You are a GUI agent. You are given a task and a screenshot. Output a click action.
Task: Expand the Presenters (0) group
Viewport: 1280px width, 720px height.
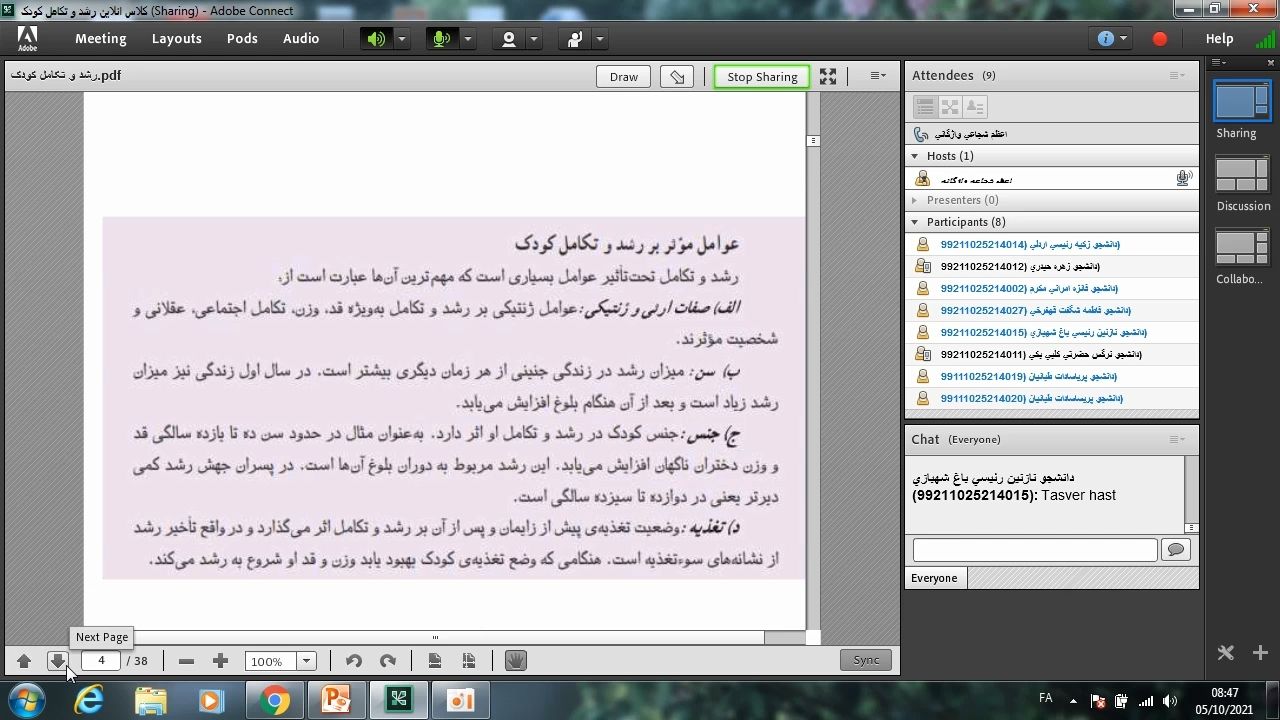(x=914, y=200)
